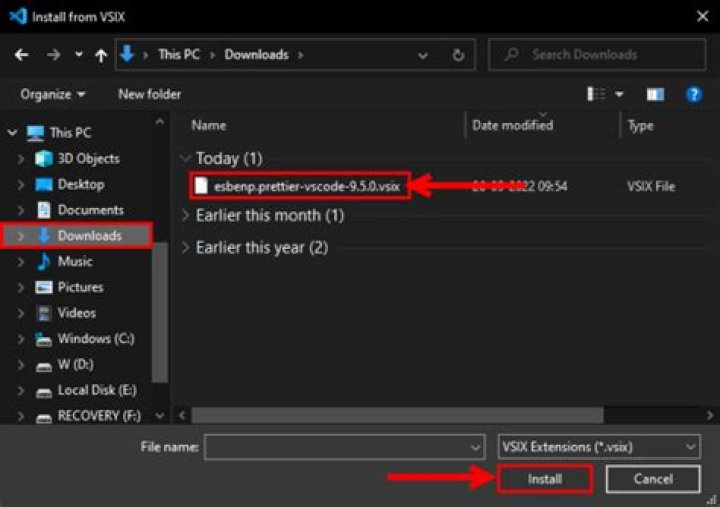
Task: Change the view layout icon
Action: point(596,94)
